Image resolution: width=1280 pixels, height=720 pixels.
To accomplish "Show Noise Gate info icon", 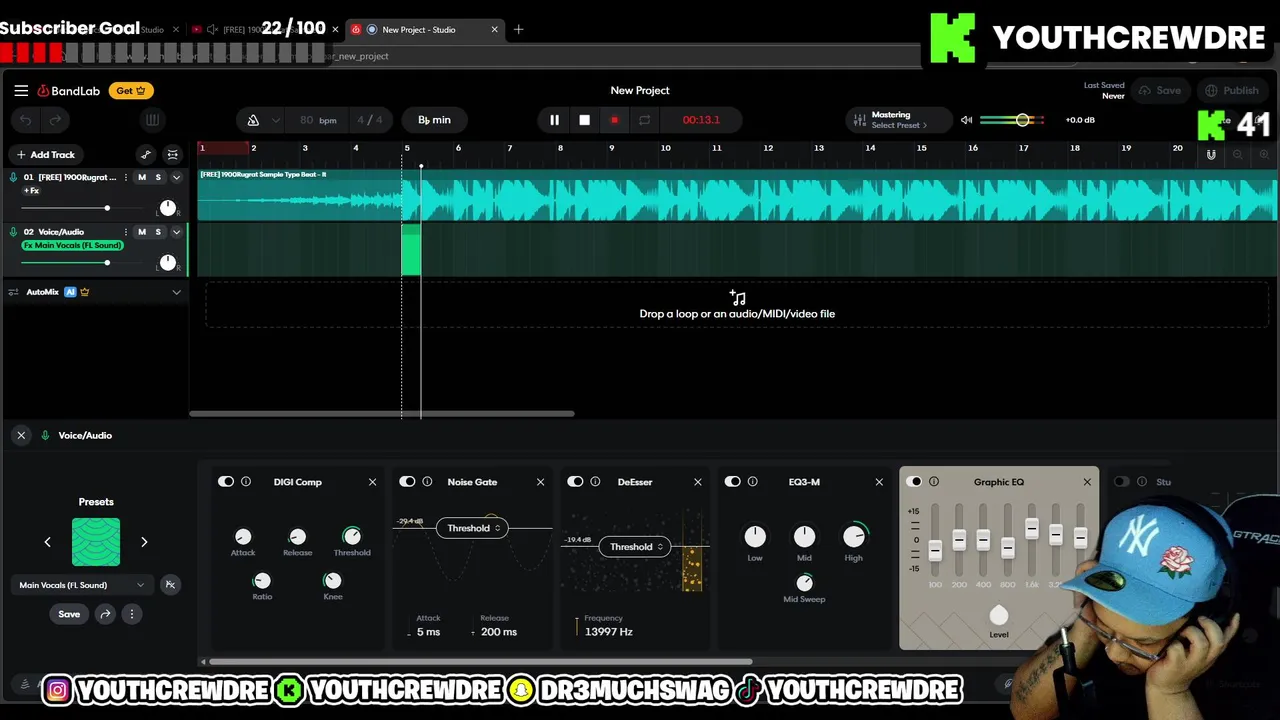I will (x=427, y=482).
